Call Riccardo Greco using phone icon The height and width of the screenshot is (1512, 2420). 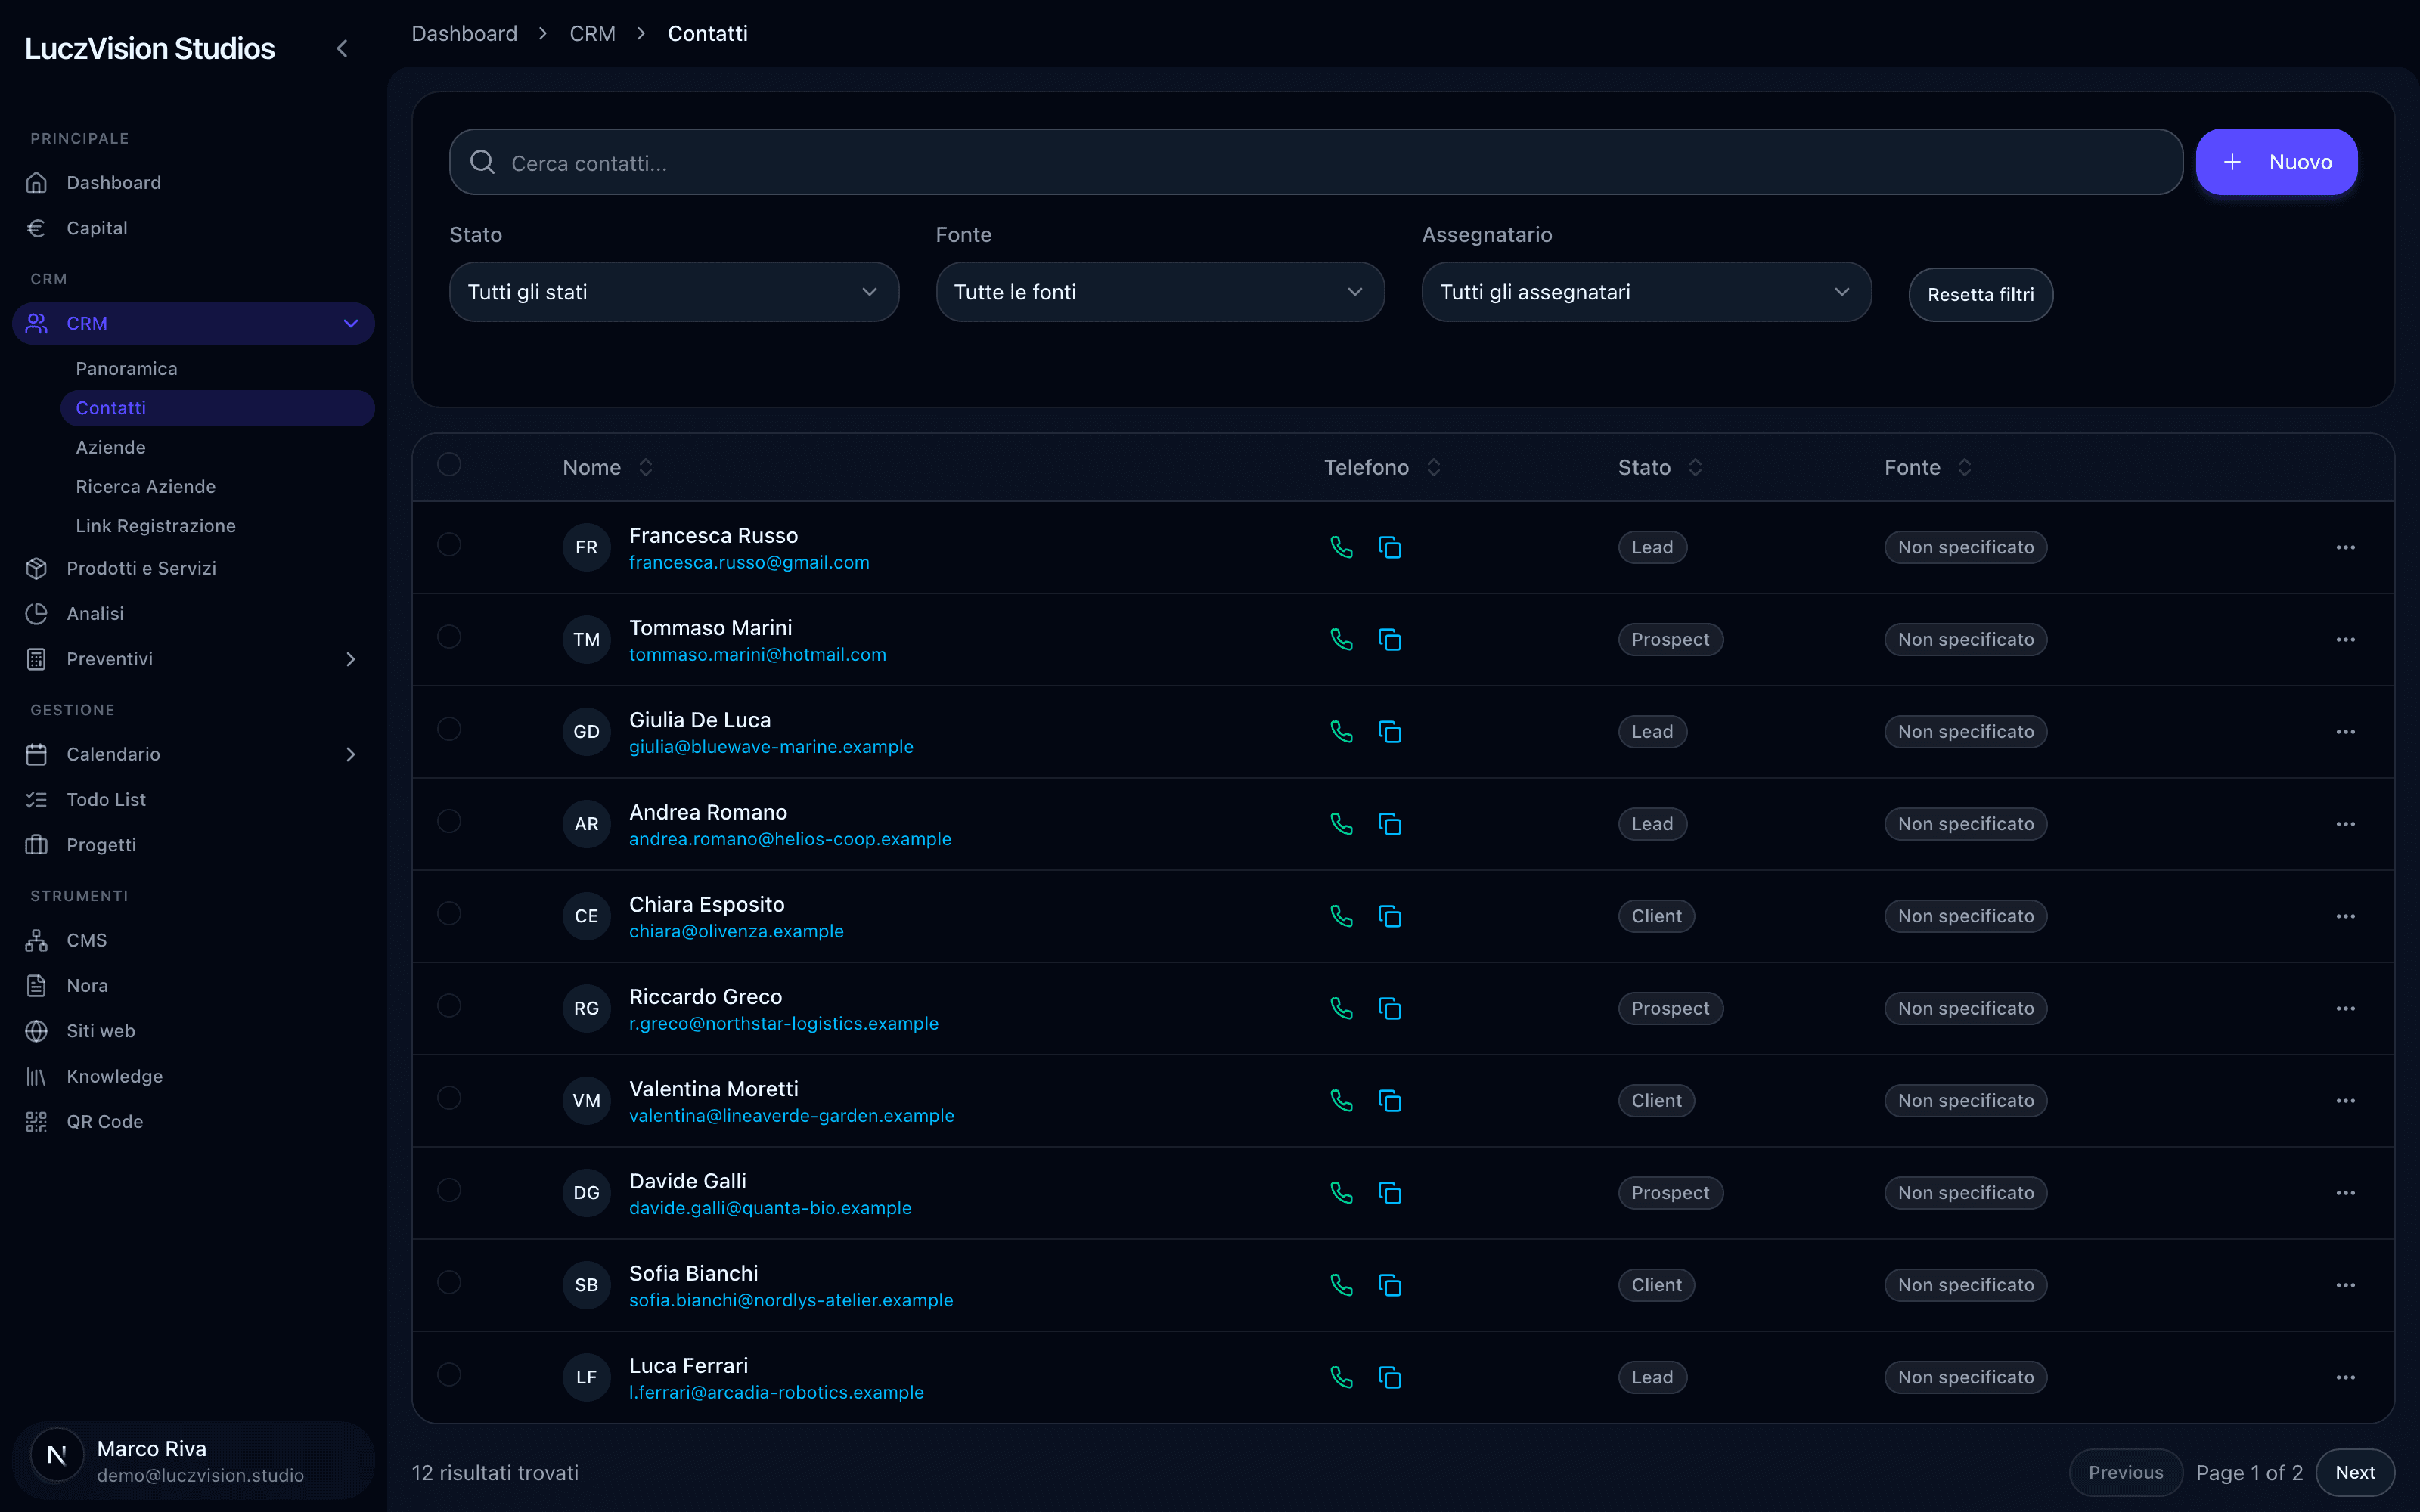pyautogui.click(x=1341, y=1007)
